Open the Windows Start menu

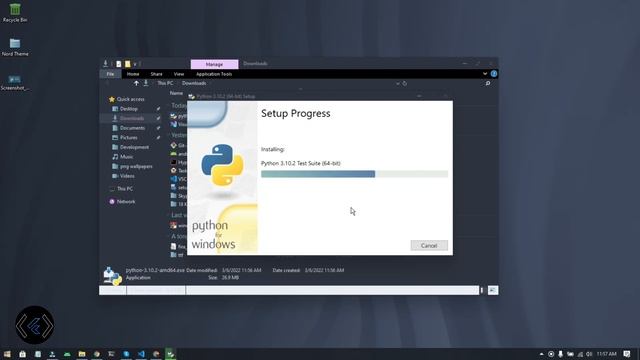(x=7, y=354)
